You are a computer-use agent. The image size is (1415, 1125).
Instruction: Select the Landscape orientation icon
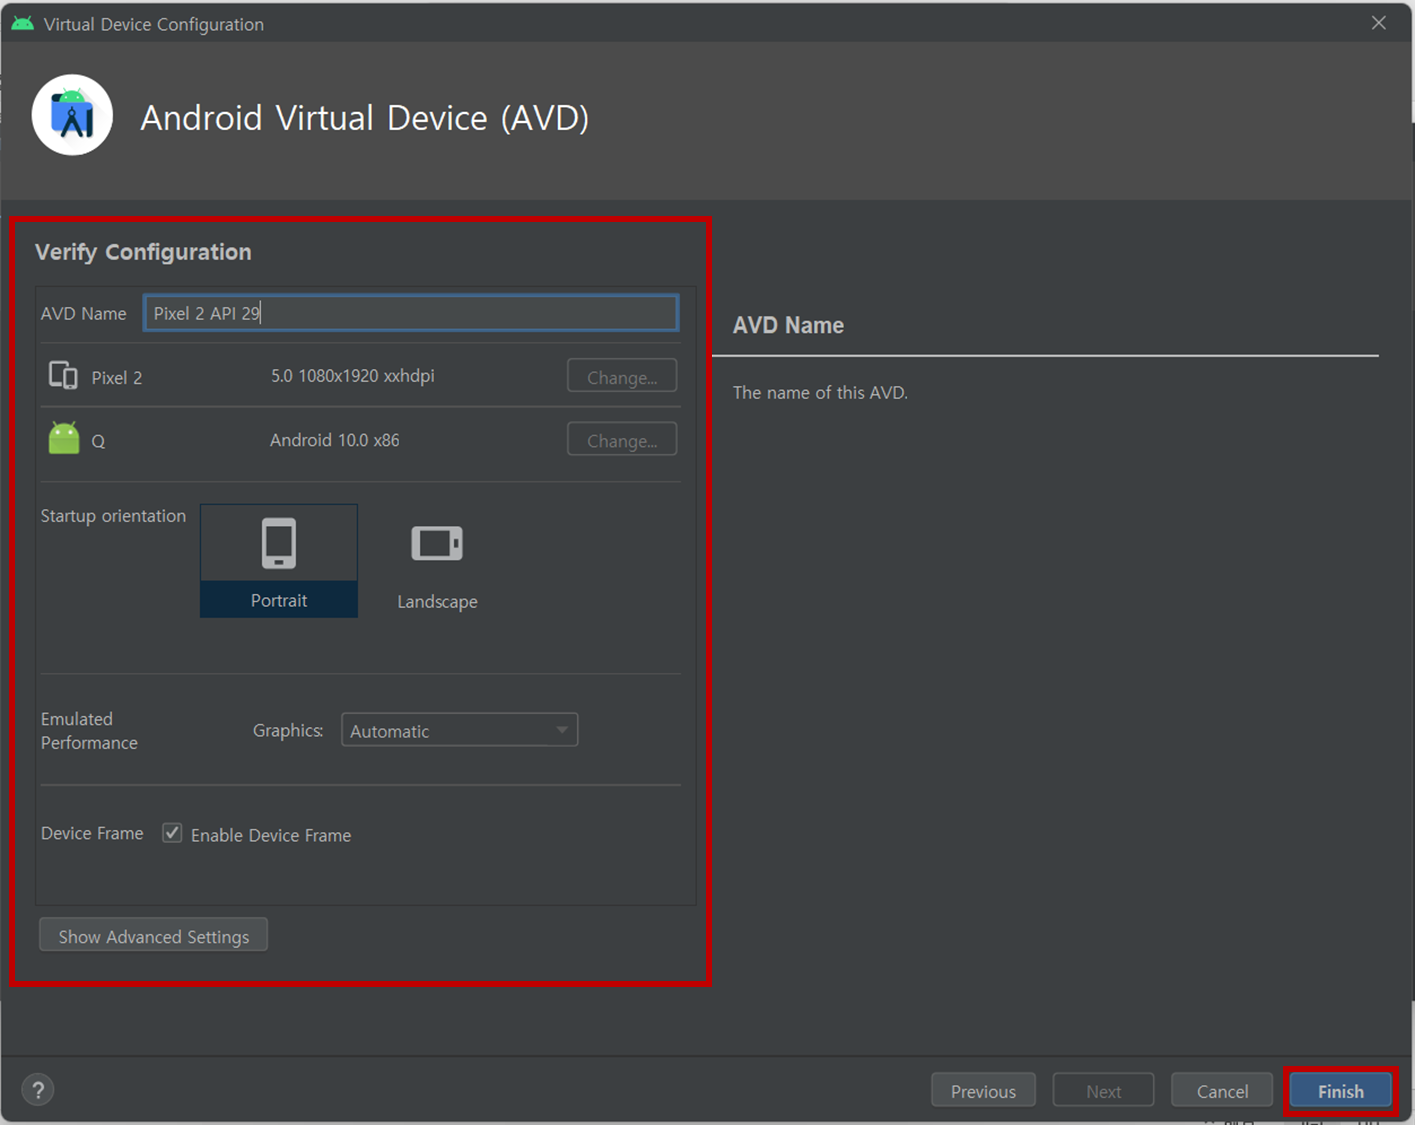(437, 544)
